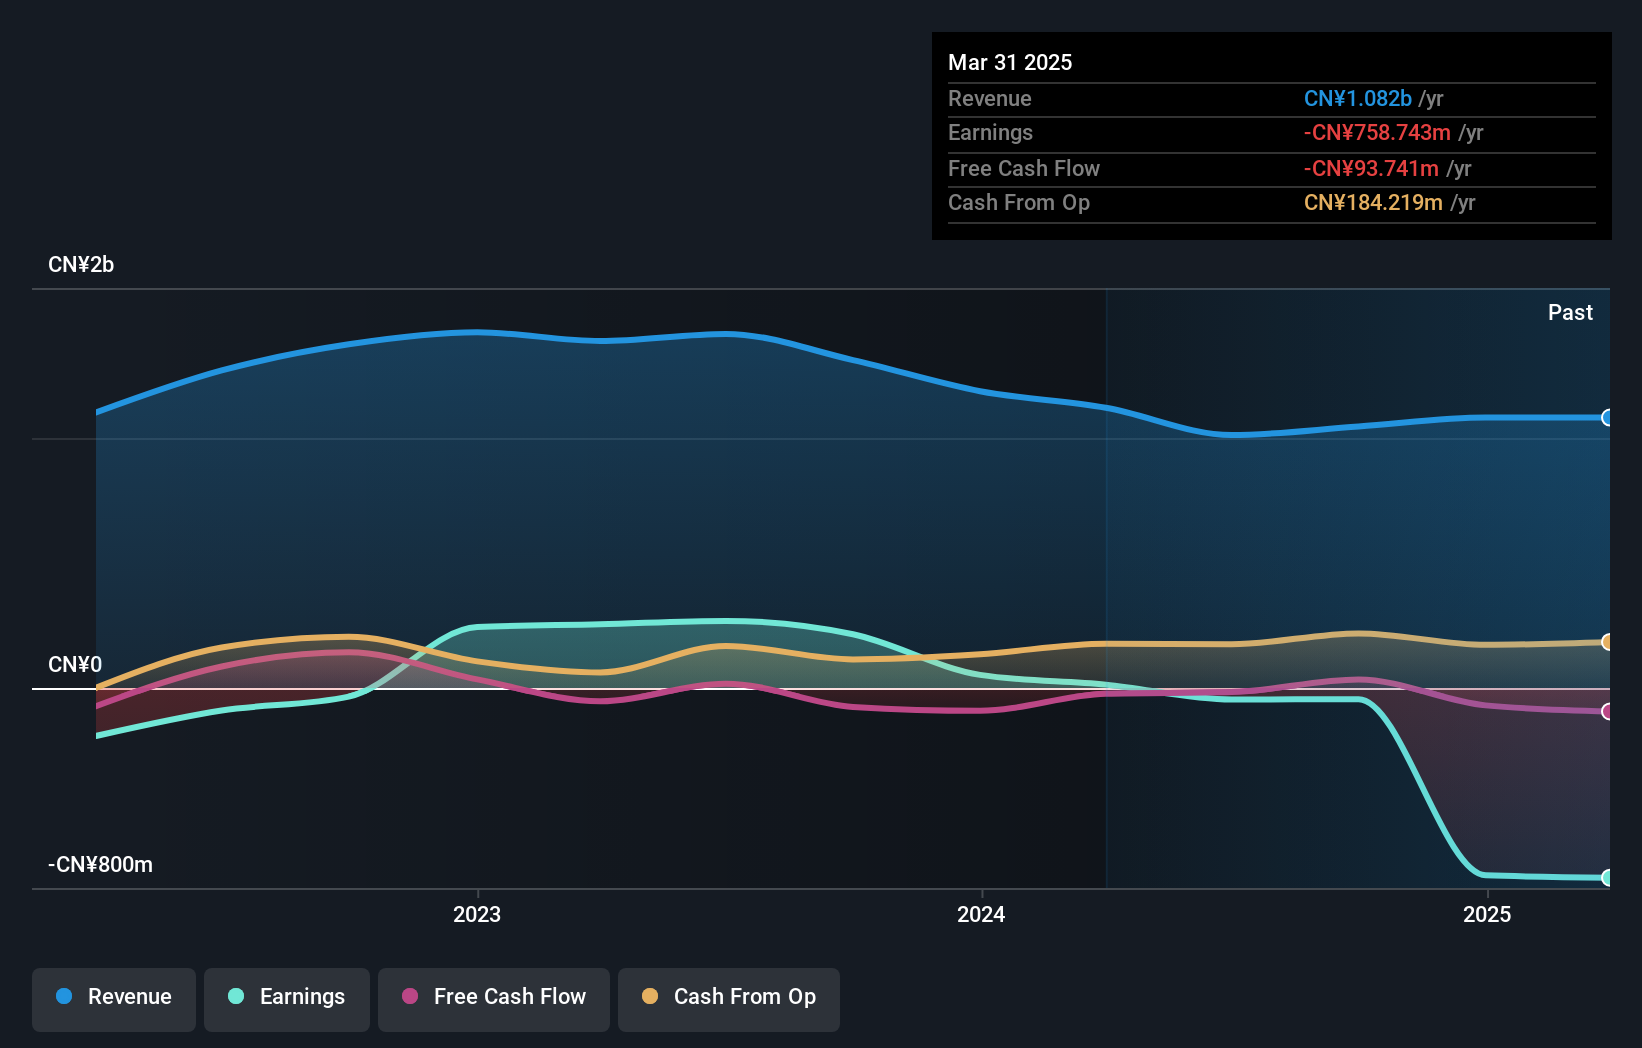This screenshot has height=1048, width=1642.
Task: Select the Free Cash Flow endpoint marker
Action: pyautogui.click(x=1607, y=712)
